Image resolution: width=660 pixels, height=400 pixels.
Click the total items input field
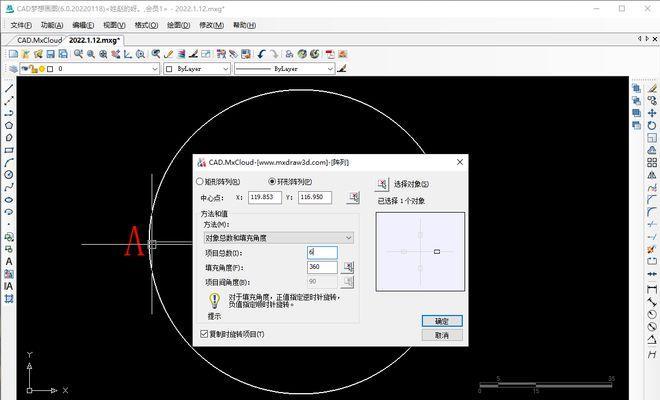point(322,252)
